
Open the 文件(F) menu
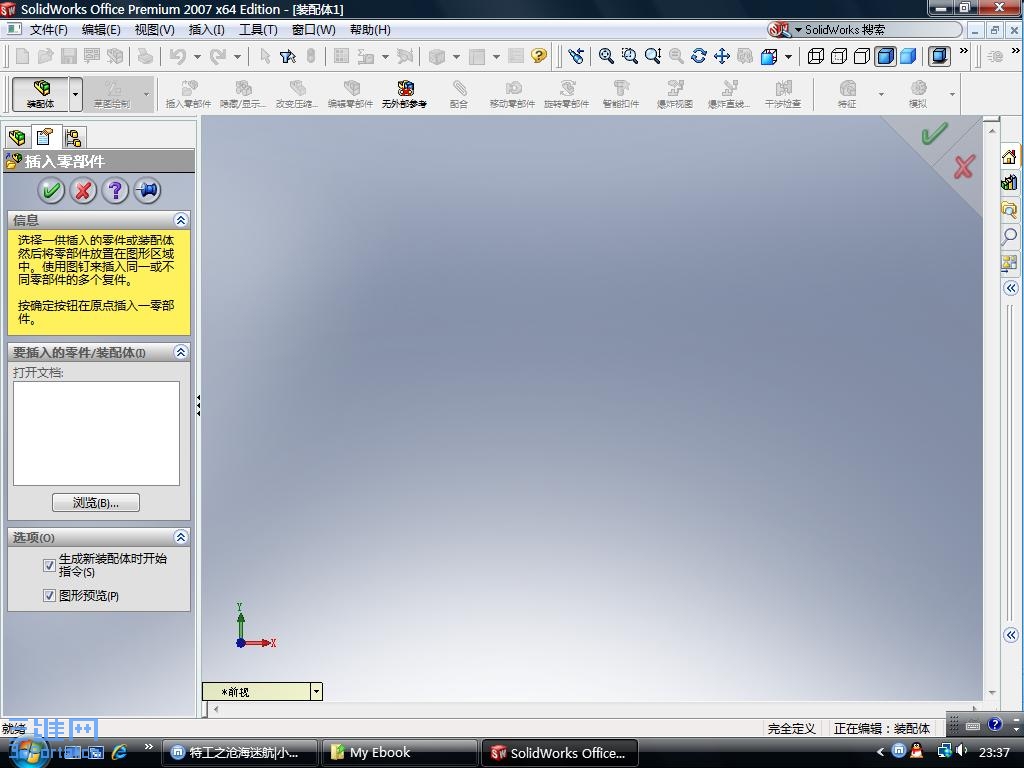click(x=48, y=30)
